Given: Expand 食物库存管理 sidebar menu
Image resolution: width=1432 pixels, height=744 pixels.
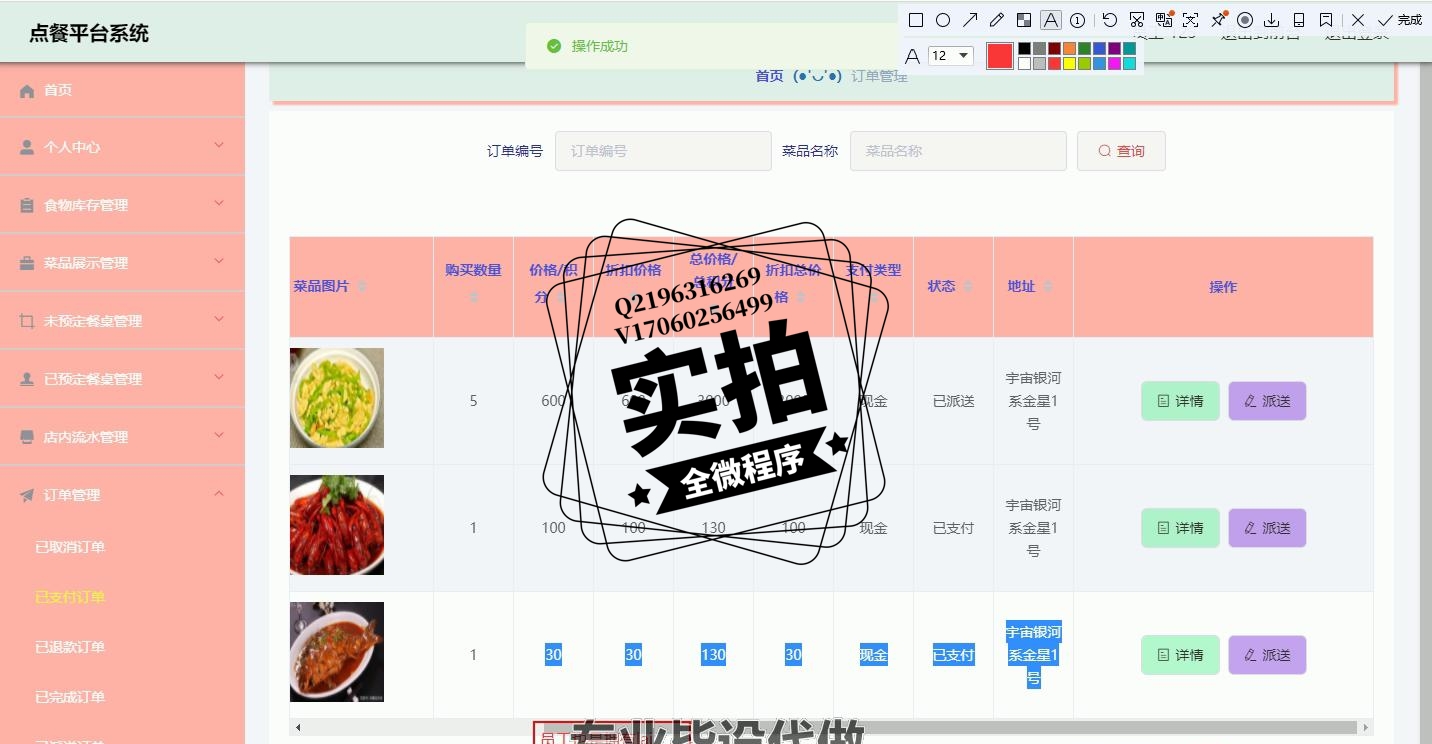Looking at the screenshot, I should click(122, 204).
